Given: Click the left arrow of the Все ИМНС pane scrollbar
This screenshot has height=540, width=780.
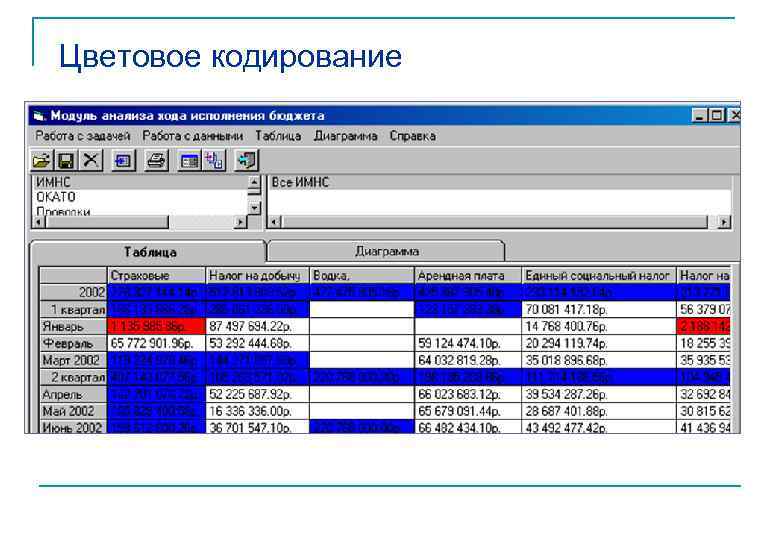Looking at the screenshot, I should [274, 222].
